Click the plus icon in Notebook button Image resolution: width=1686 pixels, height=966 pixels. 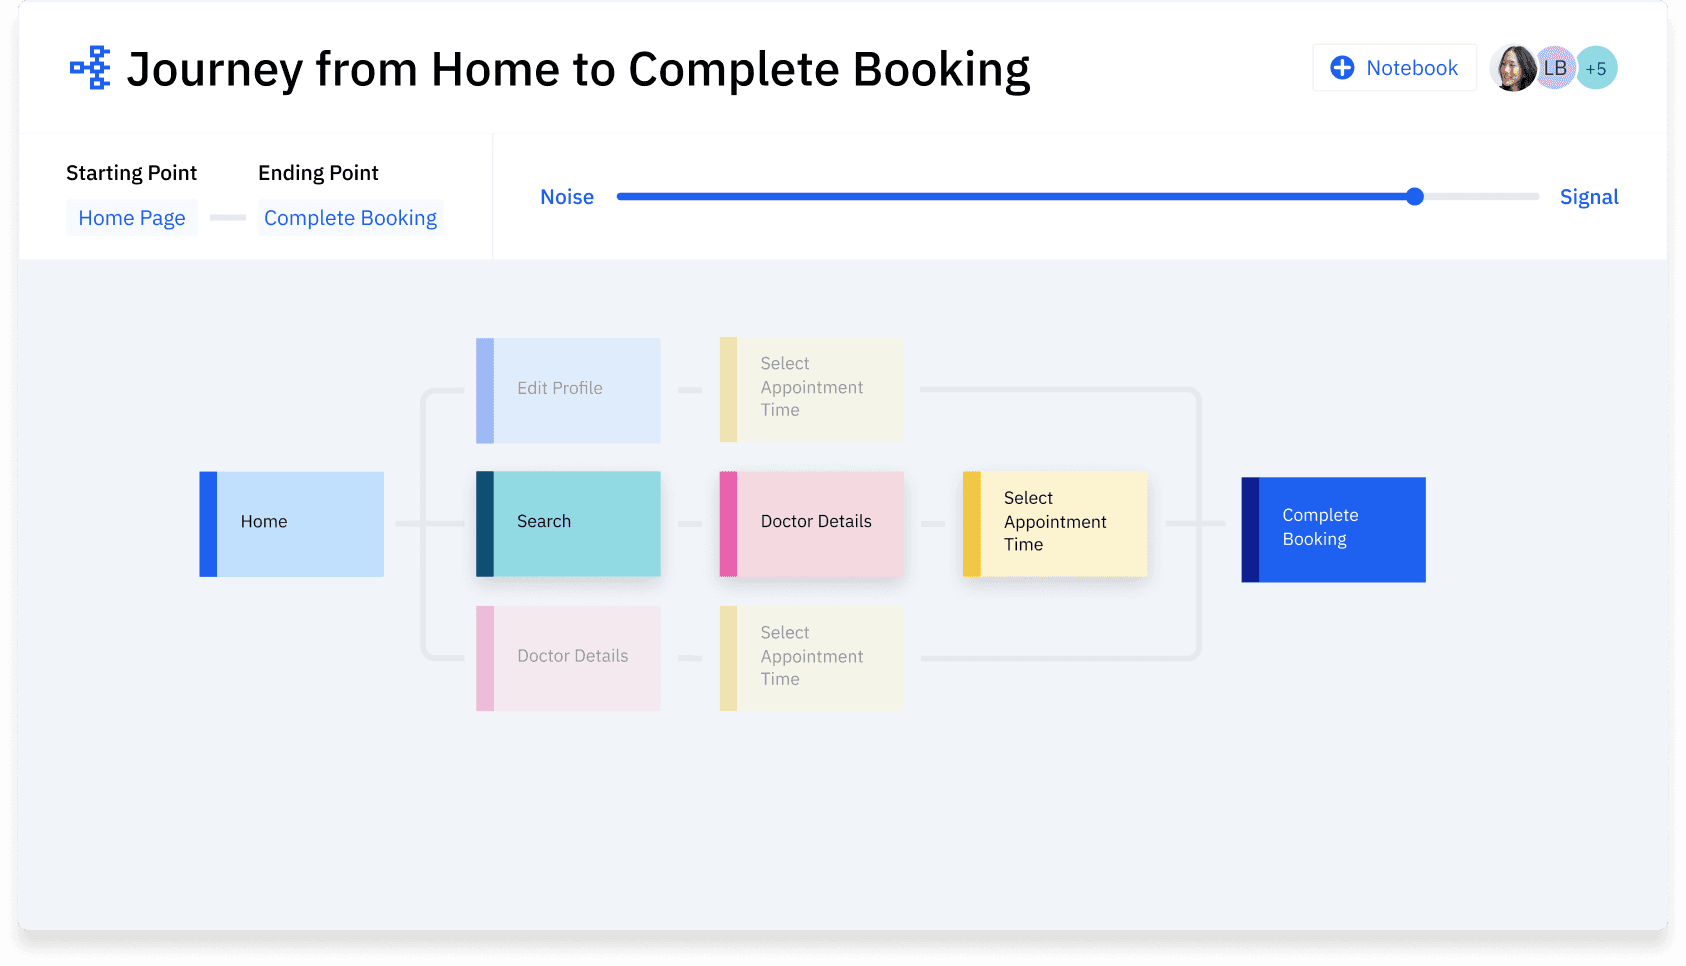[1342, 68]
